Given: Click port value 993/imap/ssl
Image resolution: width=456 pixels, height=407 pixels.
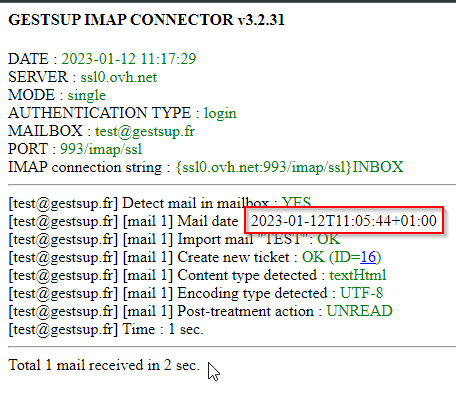Looking at the screenshot, I should [101, 149].
